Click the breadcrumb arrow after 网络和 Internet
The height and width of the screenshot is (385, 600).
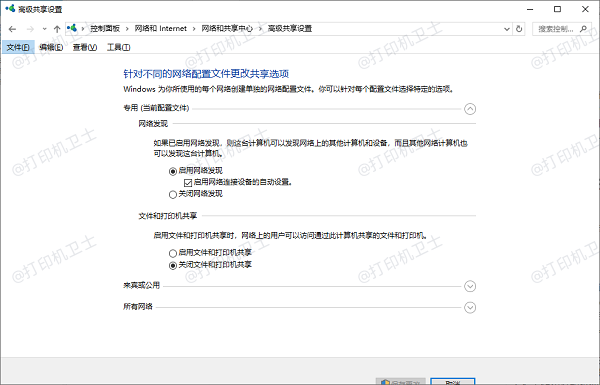(194, 29)
